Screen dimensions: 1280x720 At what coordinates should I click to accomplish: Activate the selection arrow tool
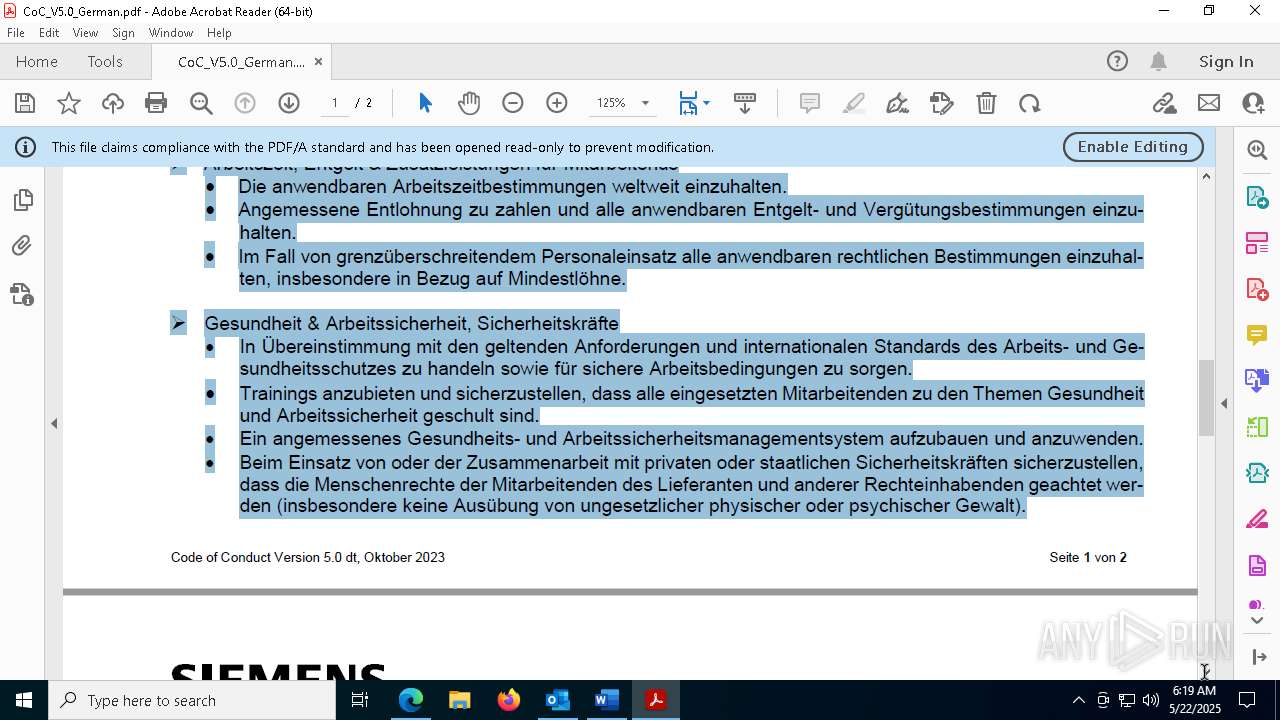[425, 103]
